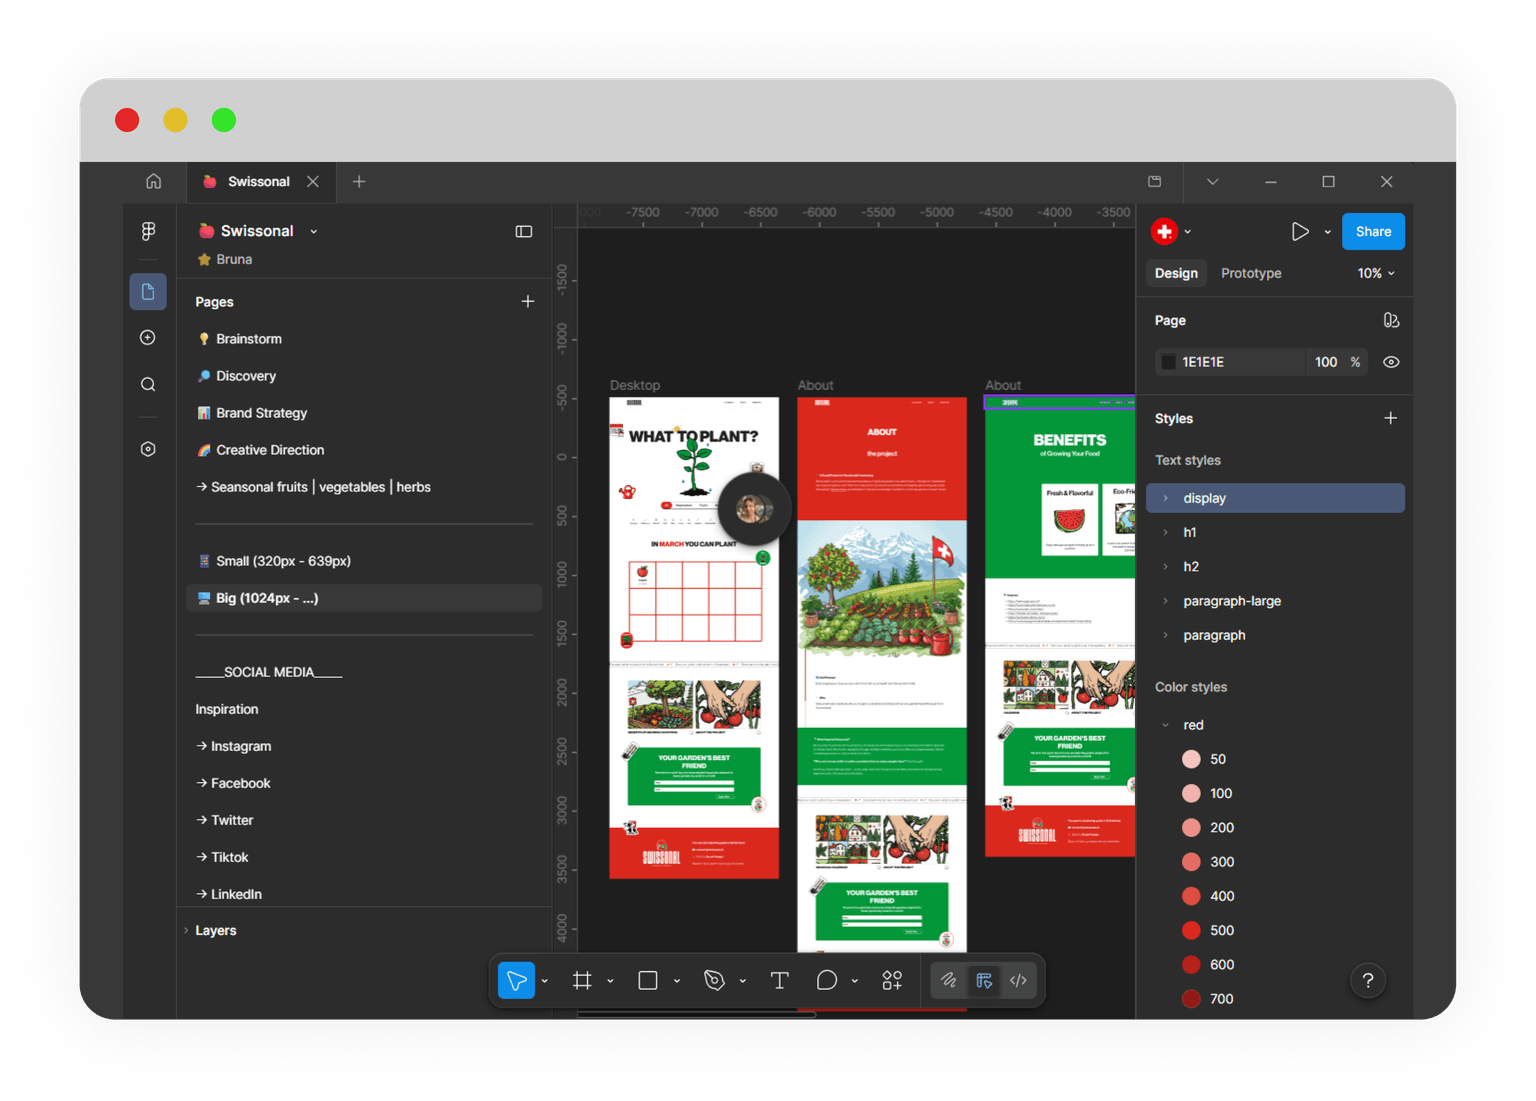The width and height of the screenshot is (1536, 1101).
Task: Switch to the Design tab
Action: [x=1176, y=273]
